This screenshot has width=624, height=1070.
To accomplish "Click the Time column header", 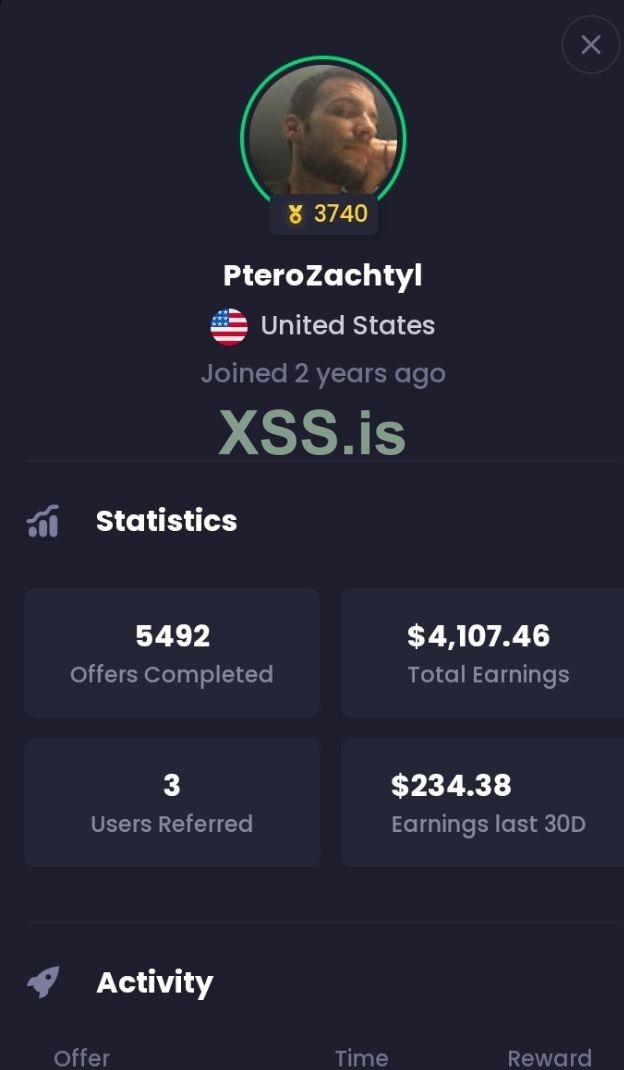I will point(361,1058).
